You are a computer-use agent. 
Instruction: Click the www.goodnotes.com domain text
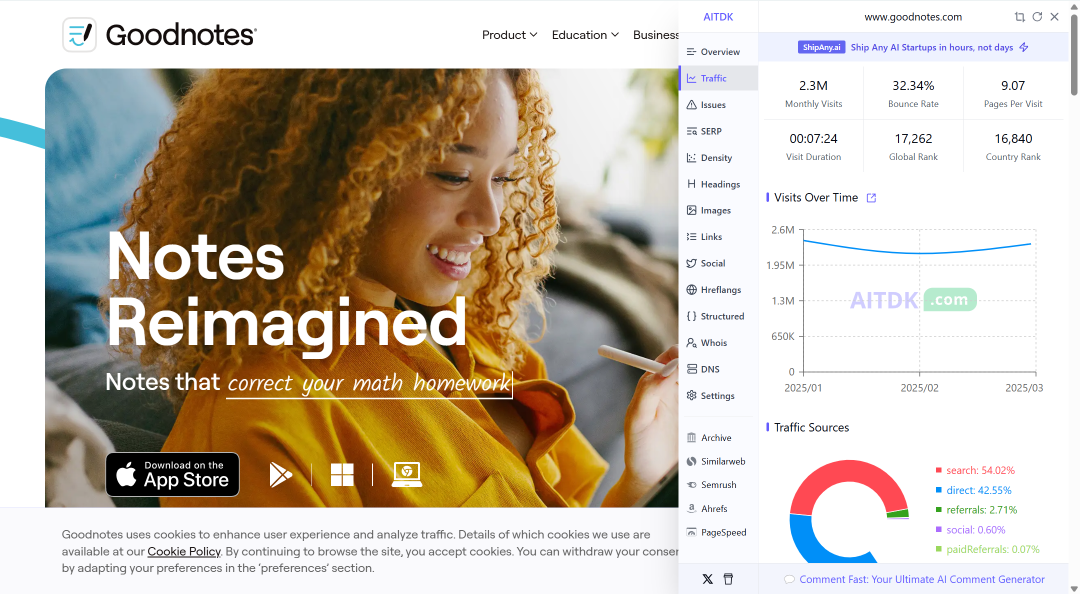tap(913, 17)
